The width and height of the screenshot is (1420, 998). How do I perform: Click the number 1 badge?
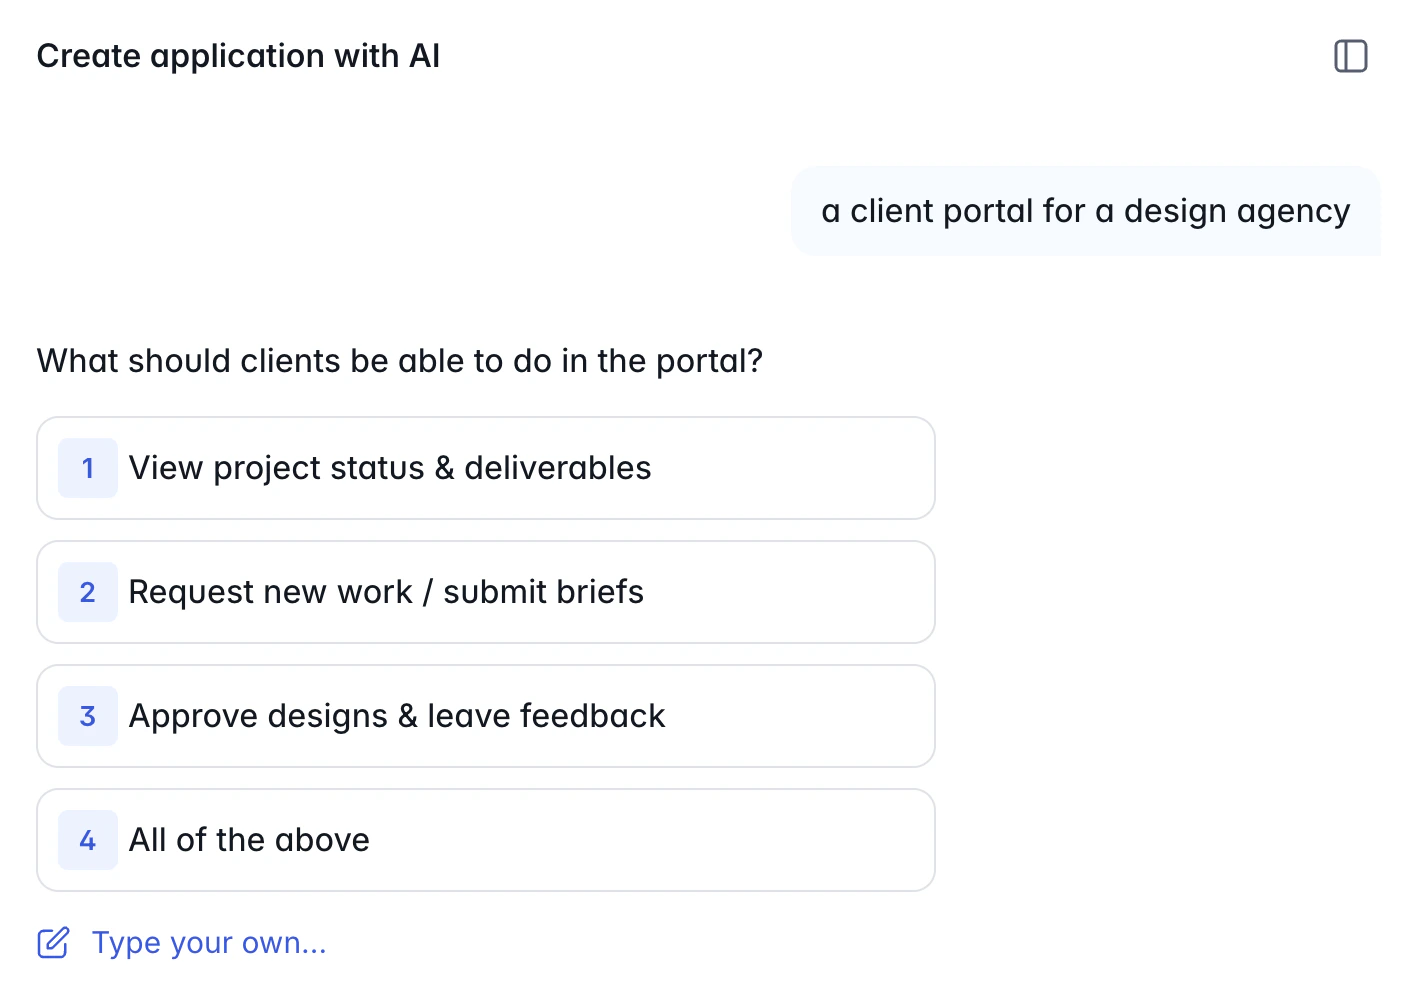coord(88,468)
